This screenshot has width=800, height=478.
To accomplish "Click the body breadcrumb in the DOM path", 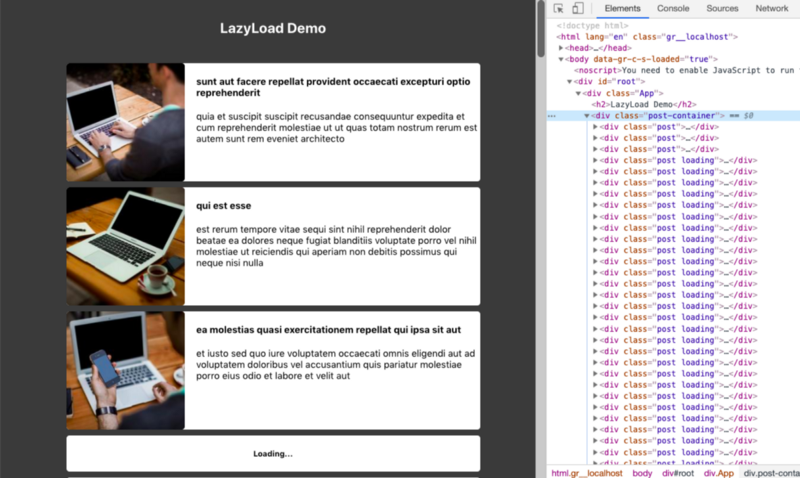I will pyautogui.click(x=641, y=472).
